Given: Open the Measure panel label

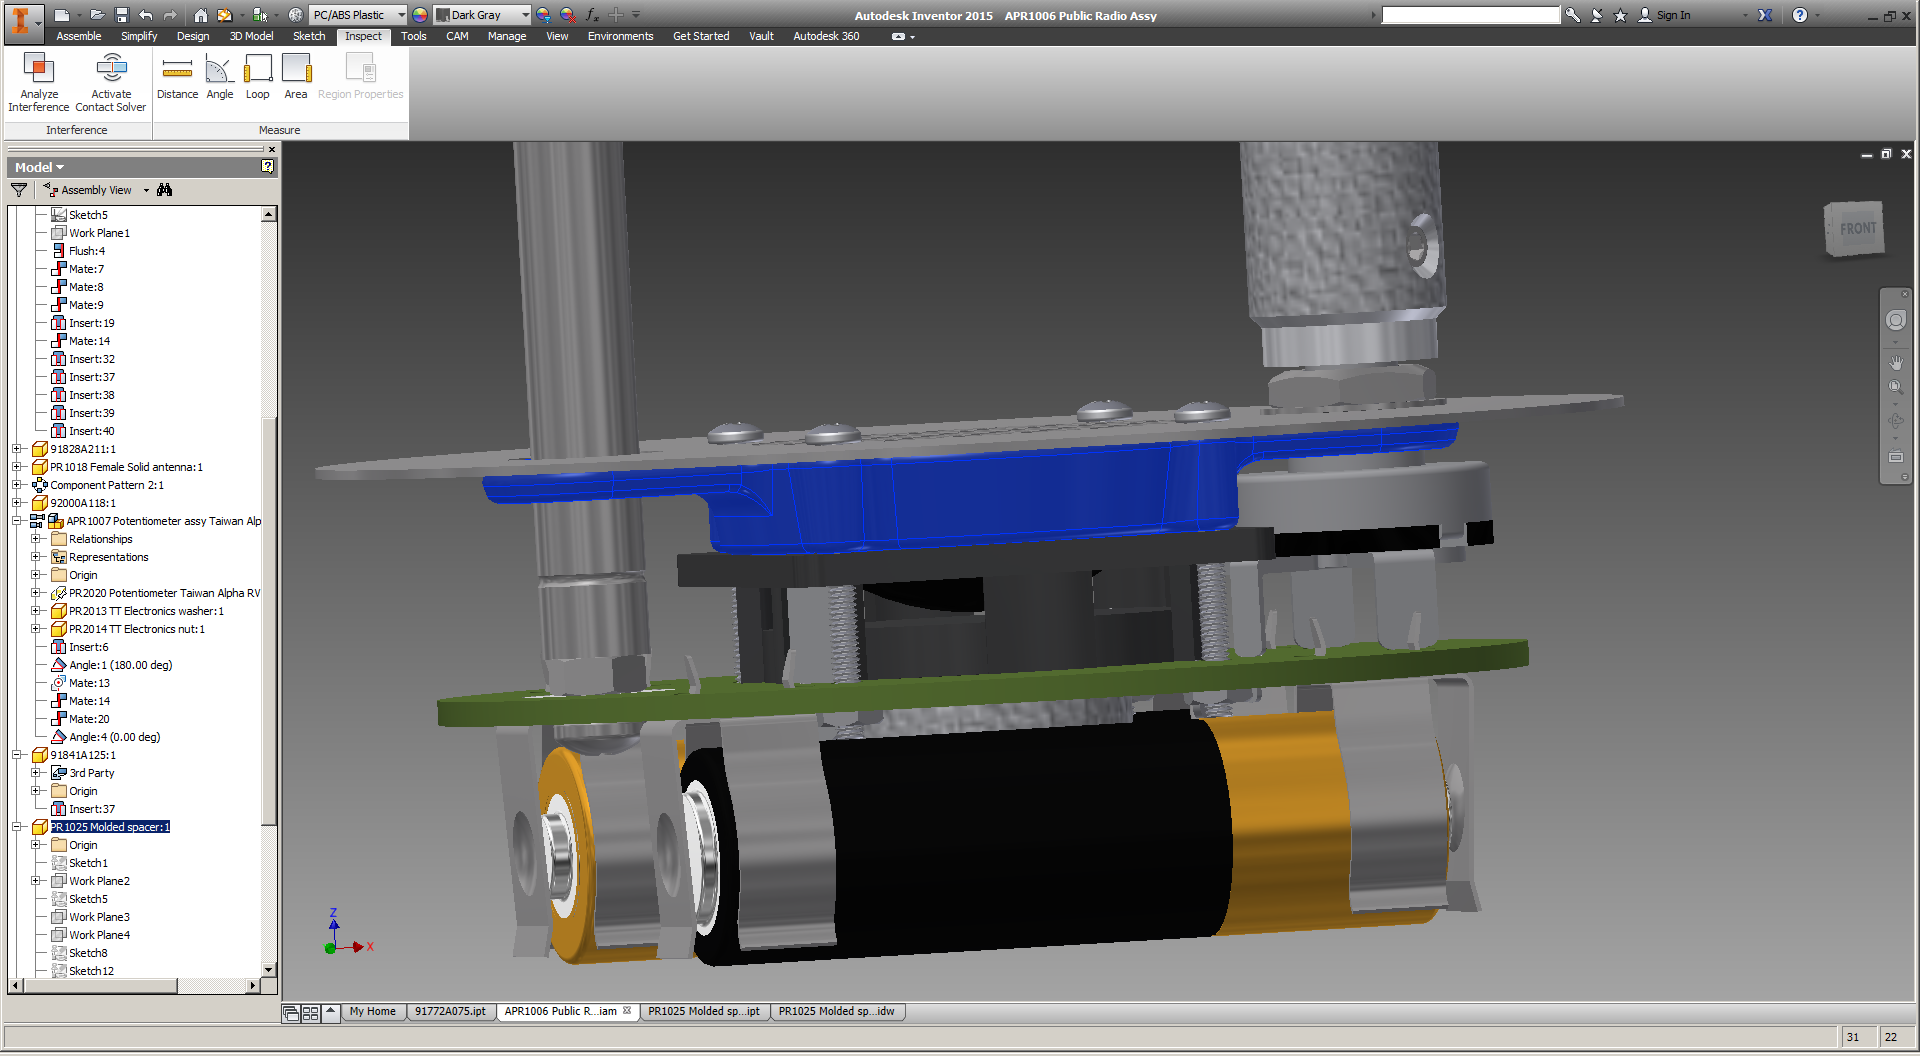Looking at the screenshot, I should (279, 130).
